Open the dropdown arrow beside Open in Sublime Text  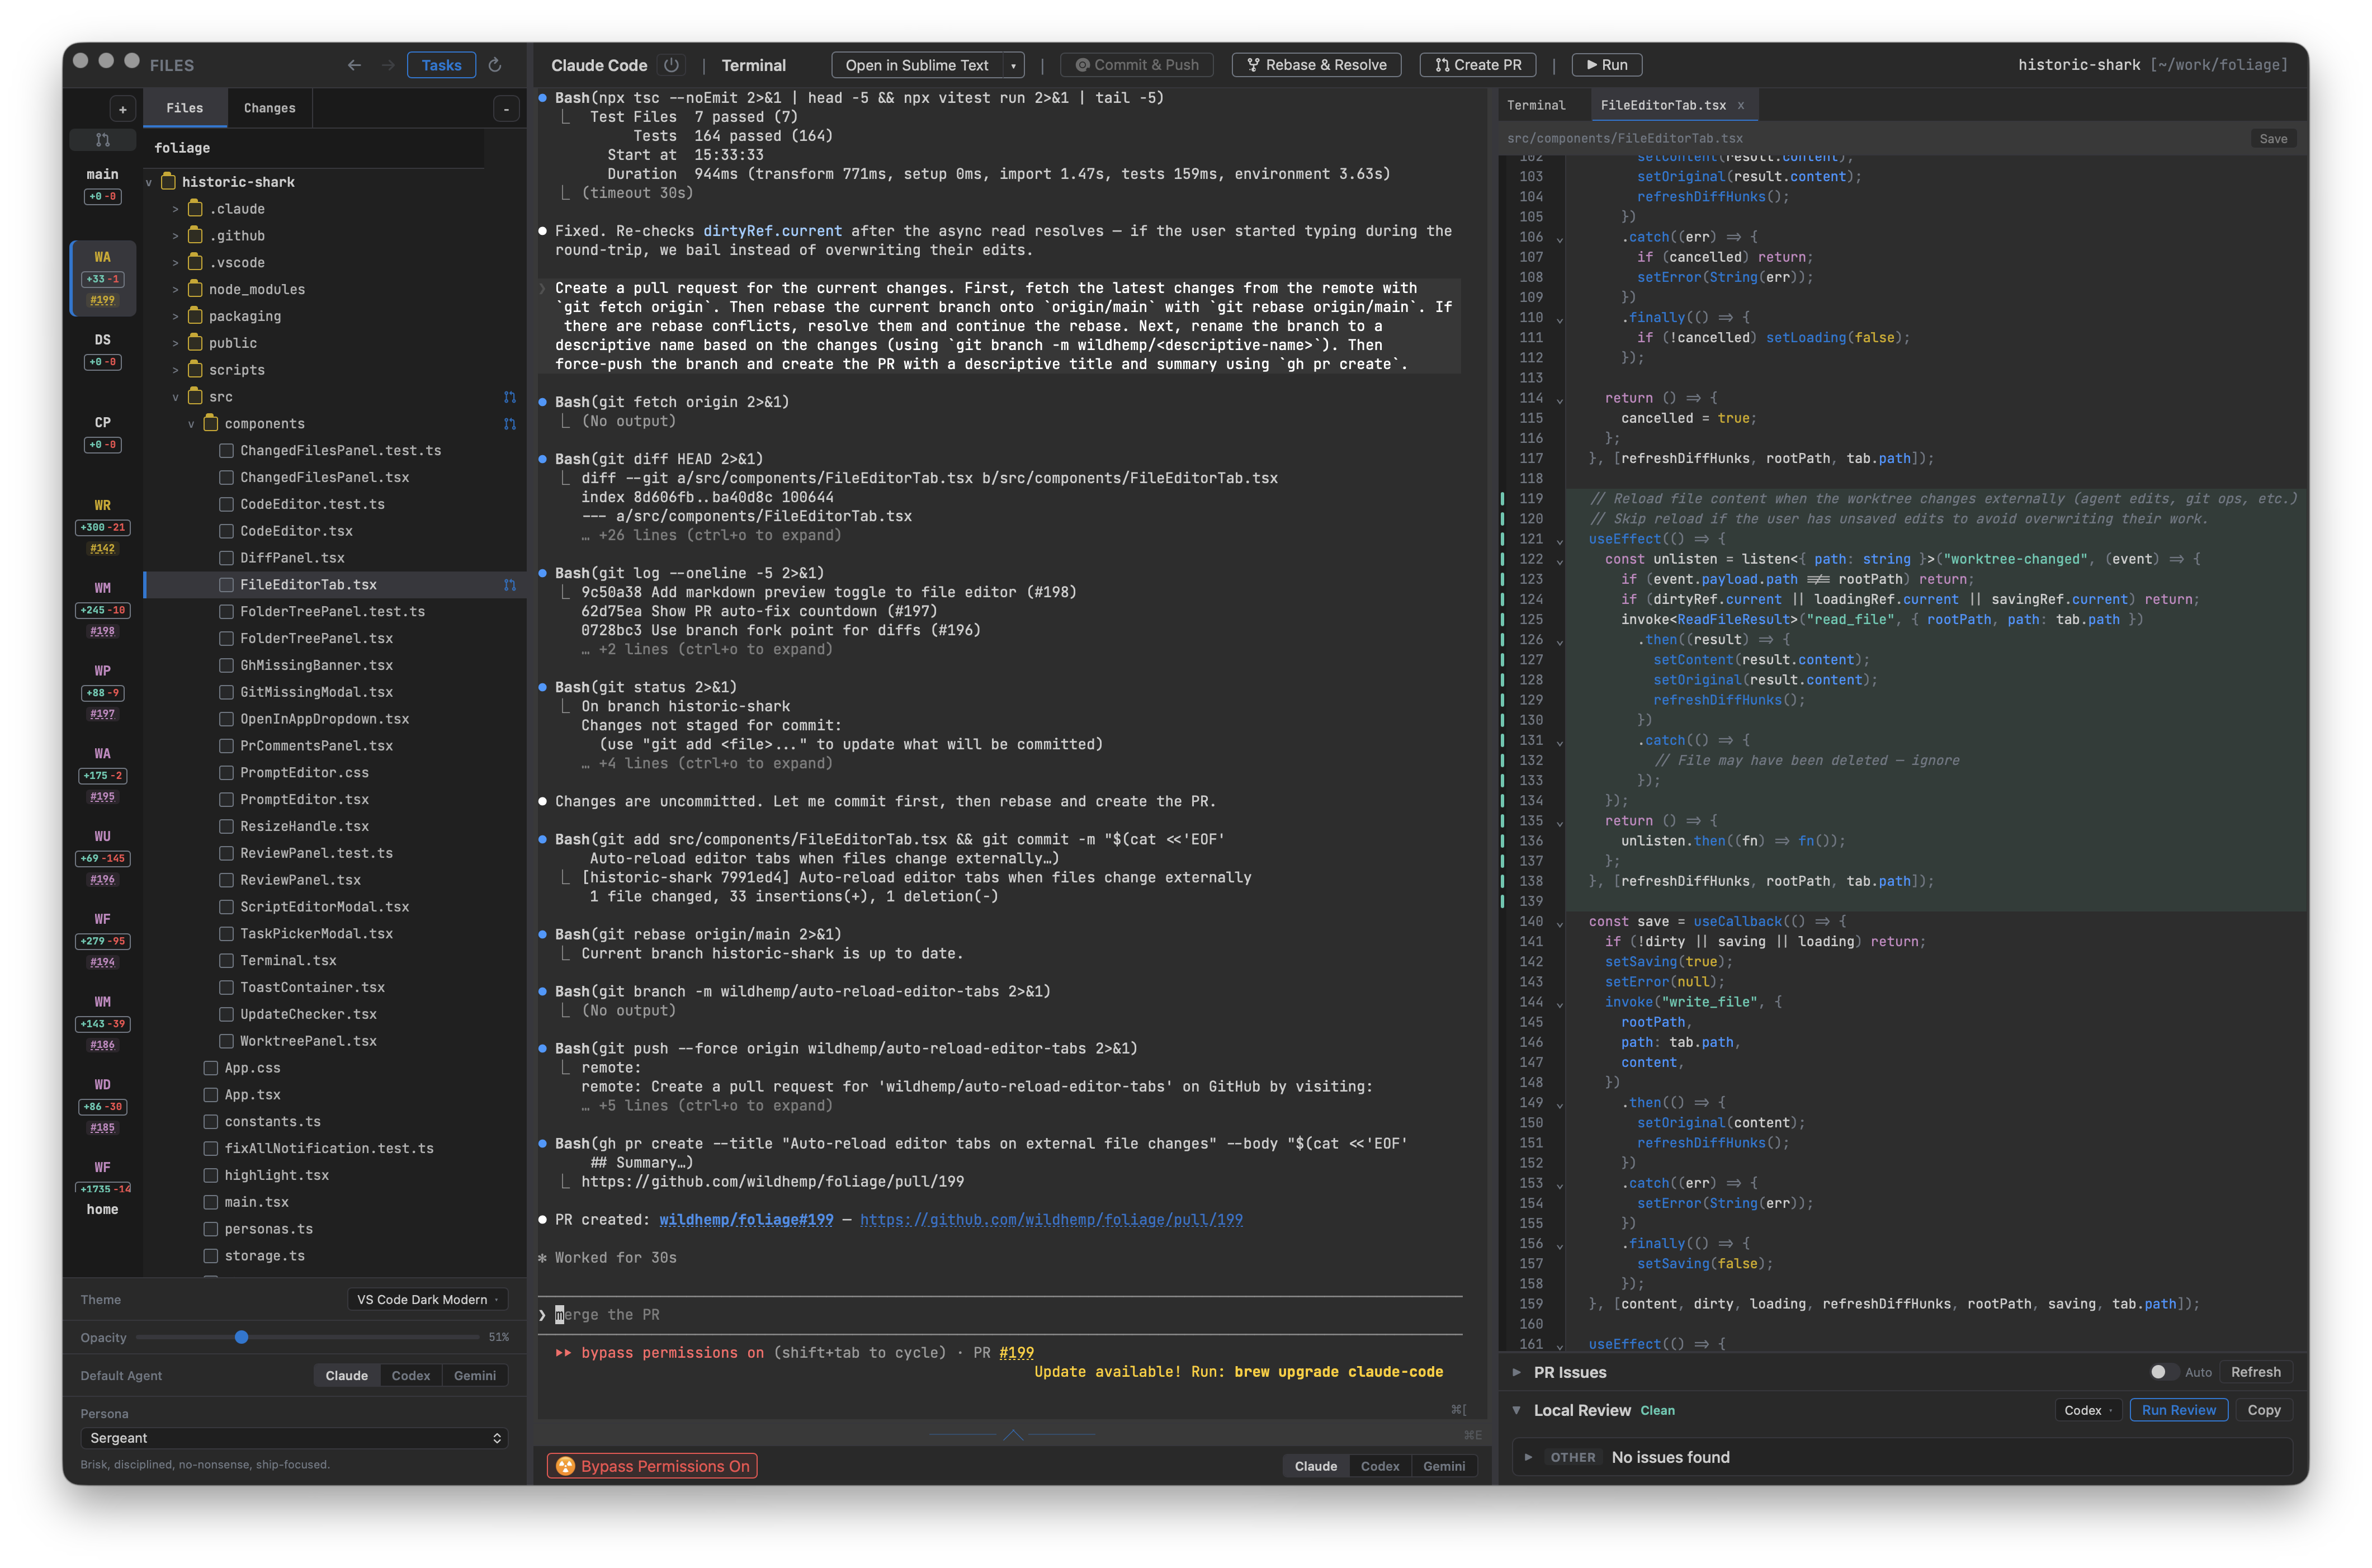[1013, 65]
